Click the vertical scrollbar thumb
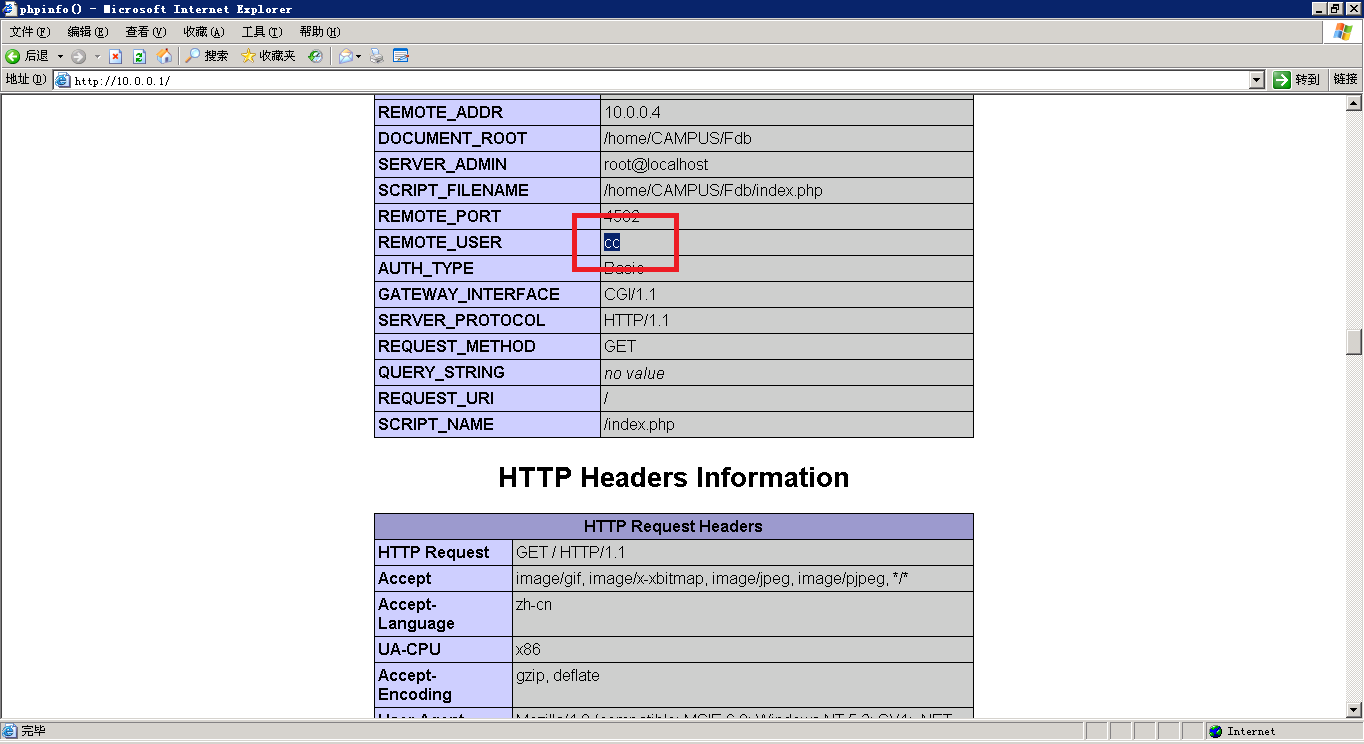This screenshot has height=744, width=1364. tap(1354, 341)
